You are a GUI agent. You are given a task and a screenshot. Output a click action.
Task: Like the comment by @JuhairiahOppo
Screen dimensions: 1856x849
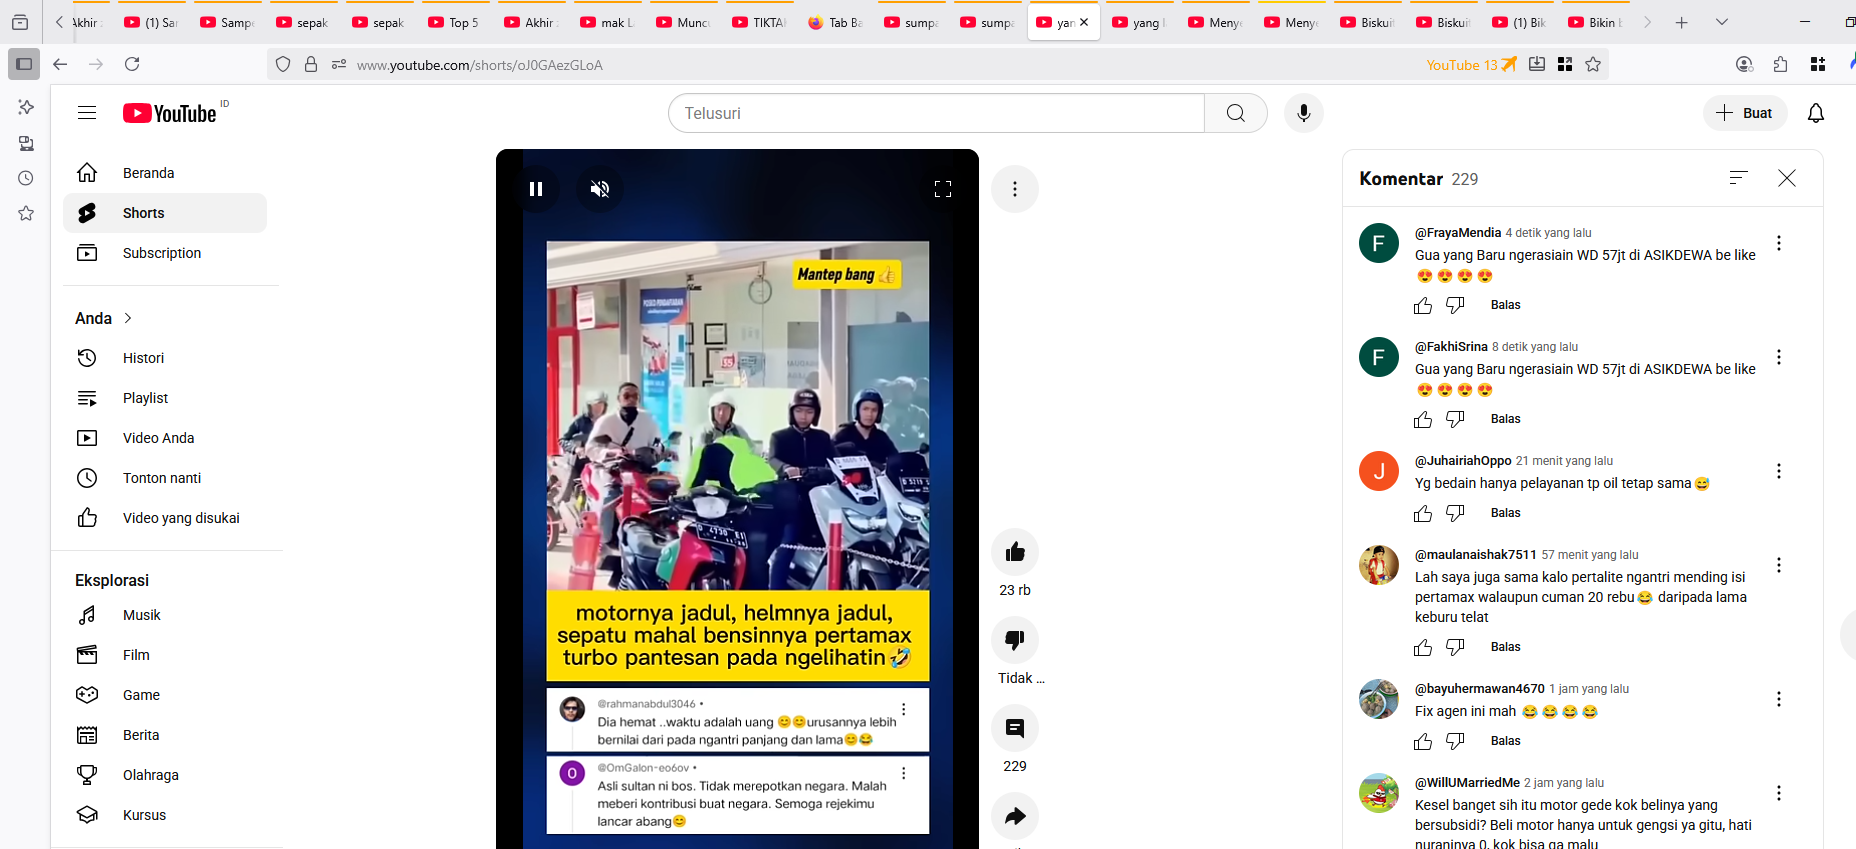pos(1423,513)
